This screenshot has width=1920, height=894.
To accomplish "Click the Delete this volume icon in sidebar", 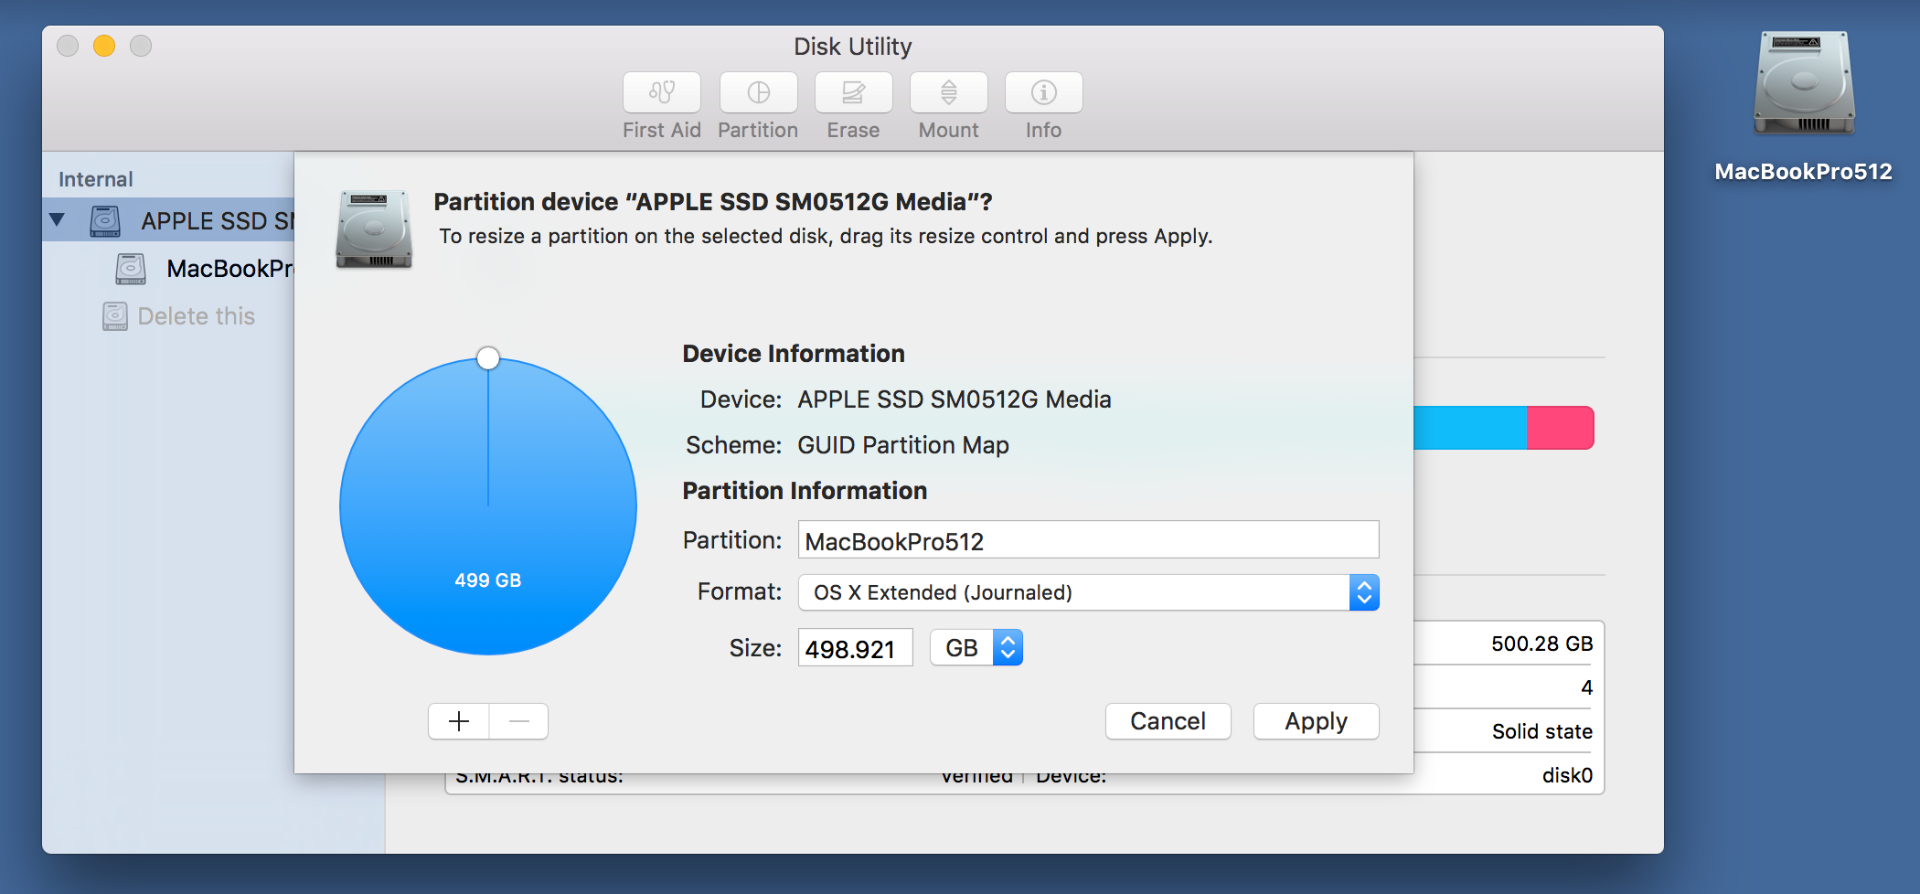I will click(115, 316).
